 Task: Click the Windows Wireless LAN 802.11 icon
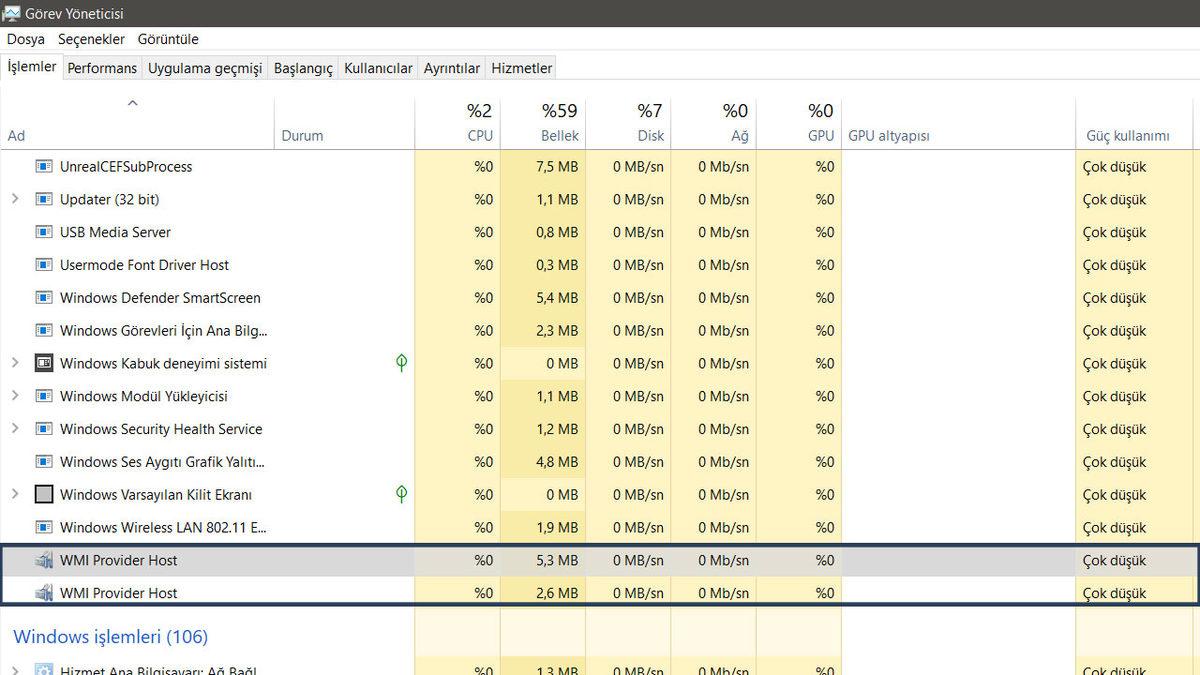click(44, 527)
